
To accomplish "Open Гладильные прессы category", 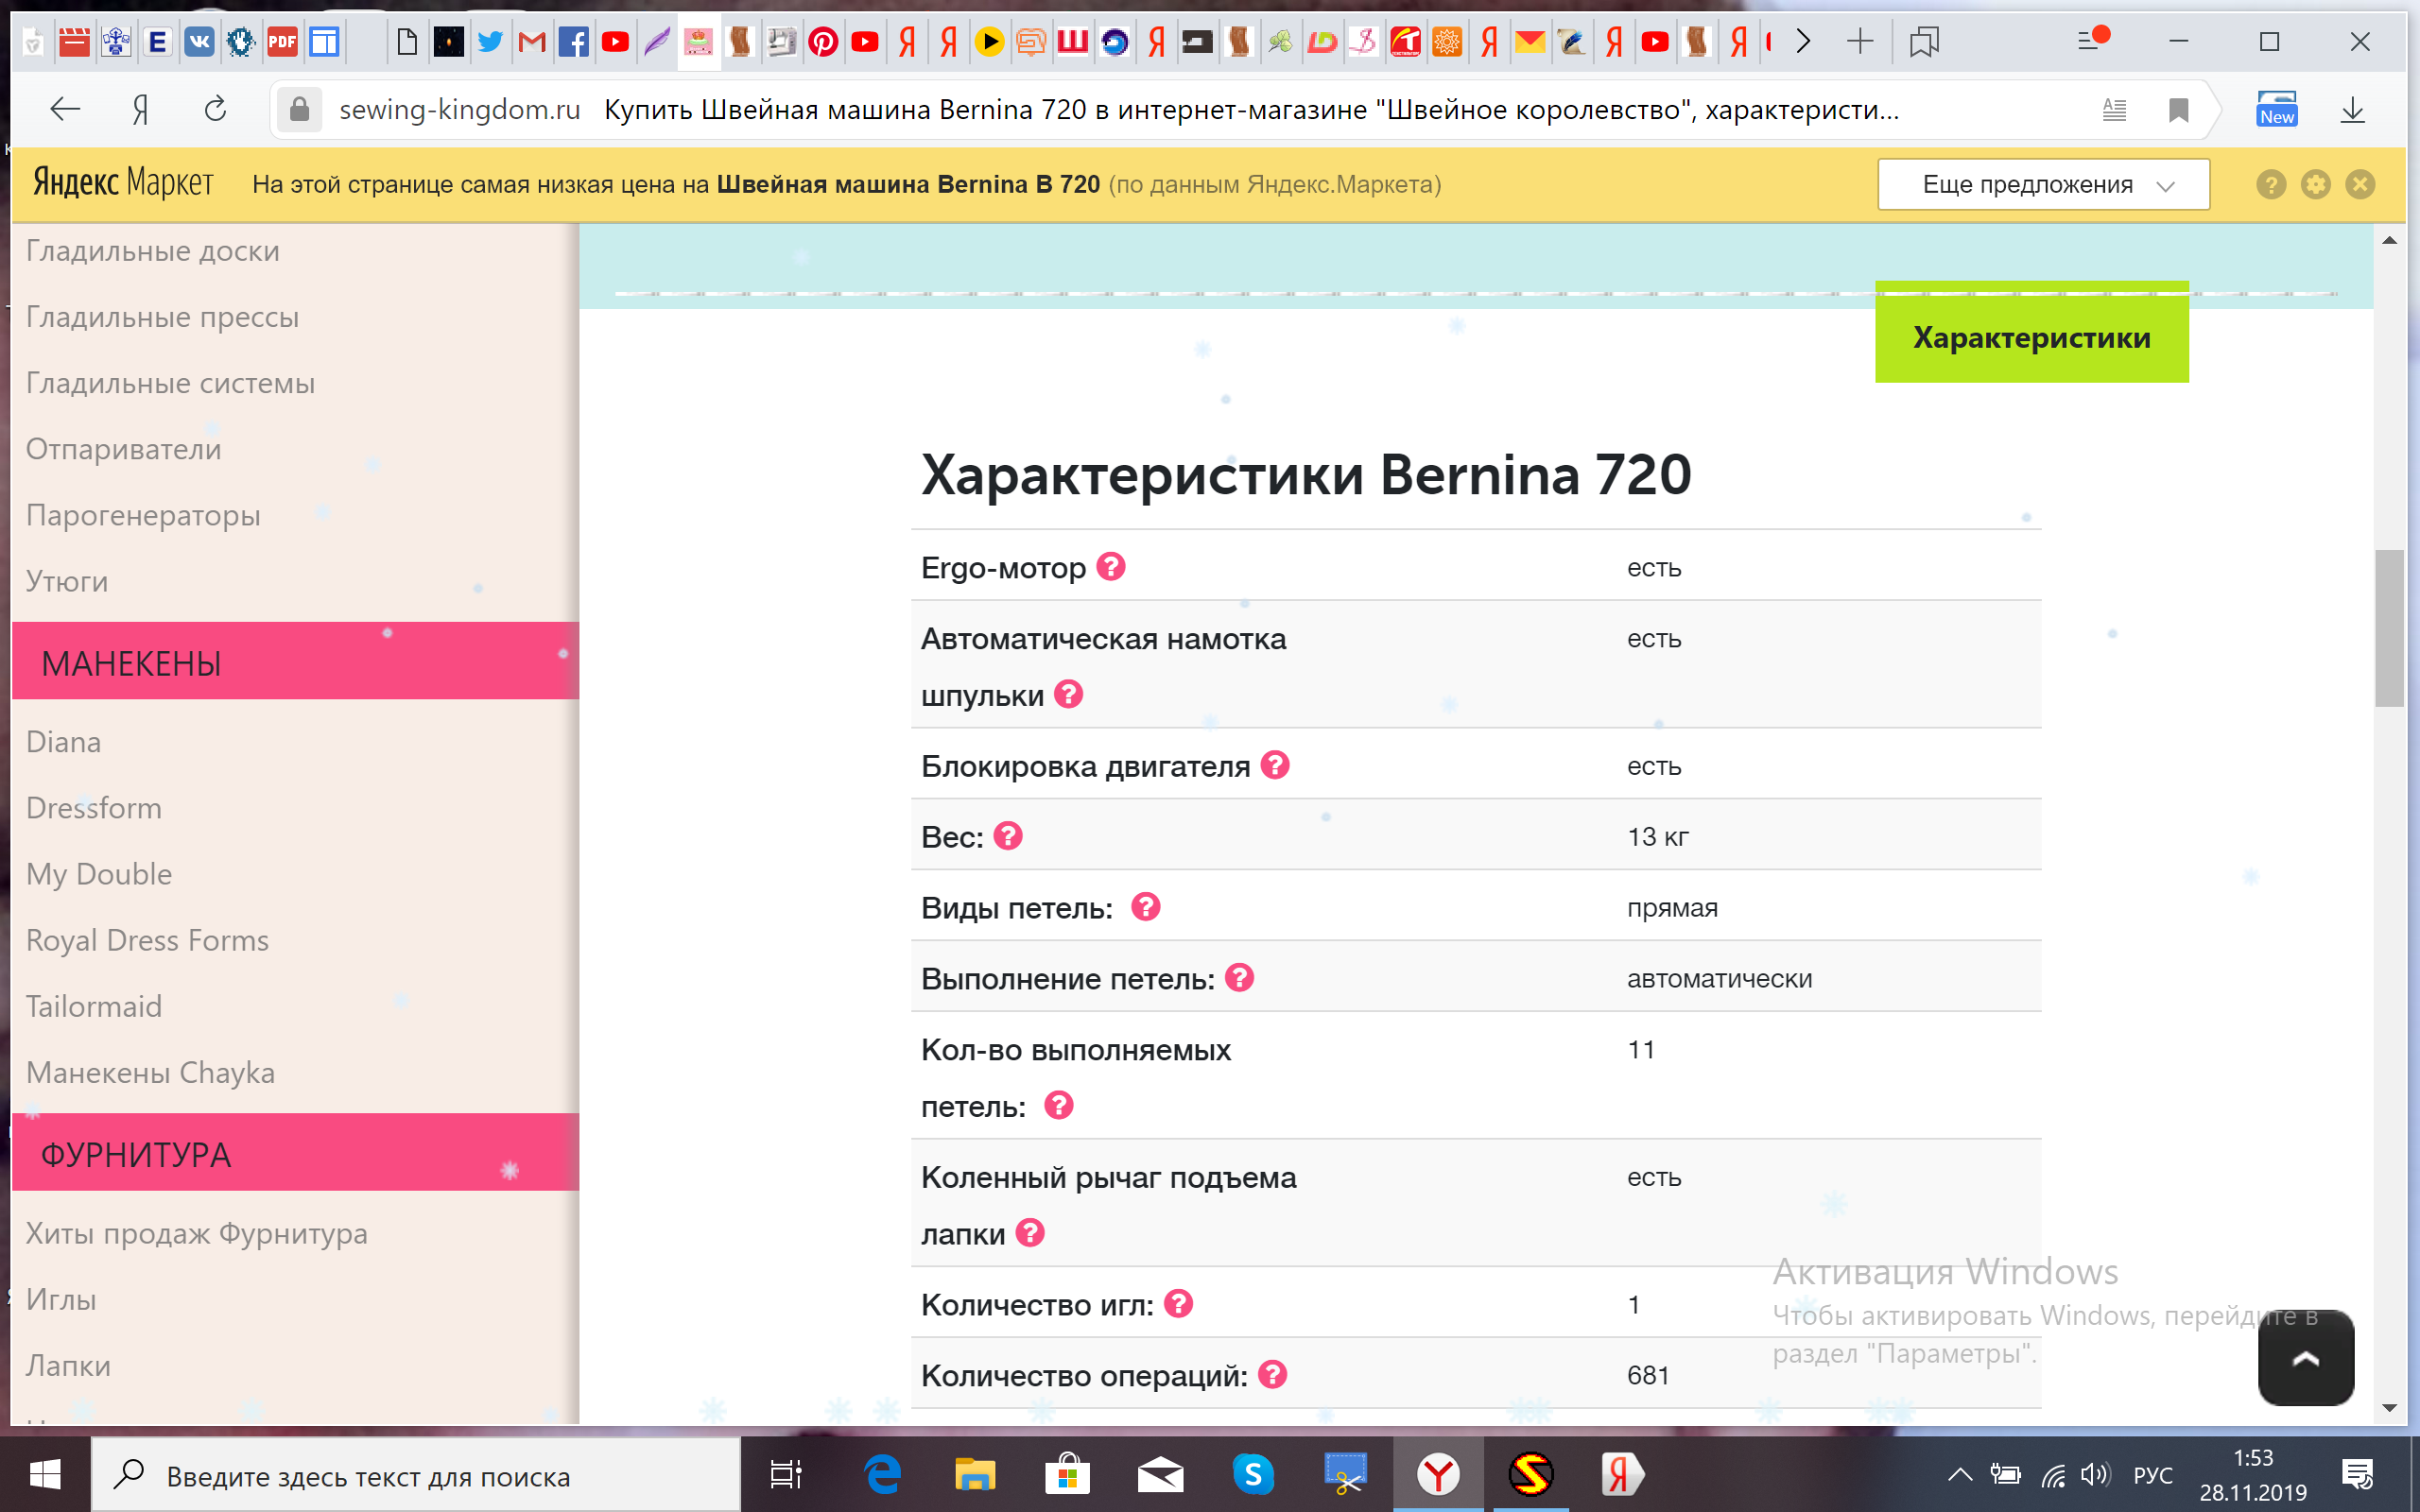I will (x=163, y=317).
